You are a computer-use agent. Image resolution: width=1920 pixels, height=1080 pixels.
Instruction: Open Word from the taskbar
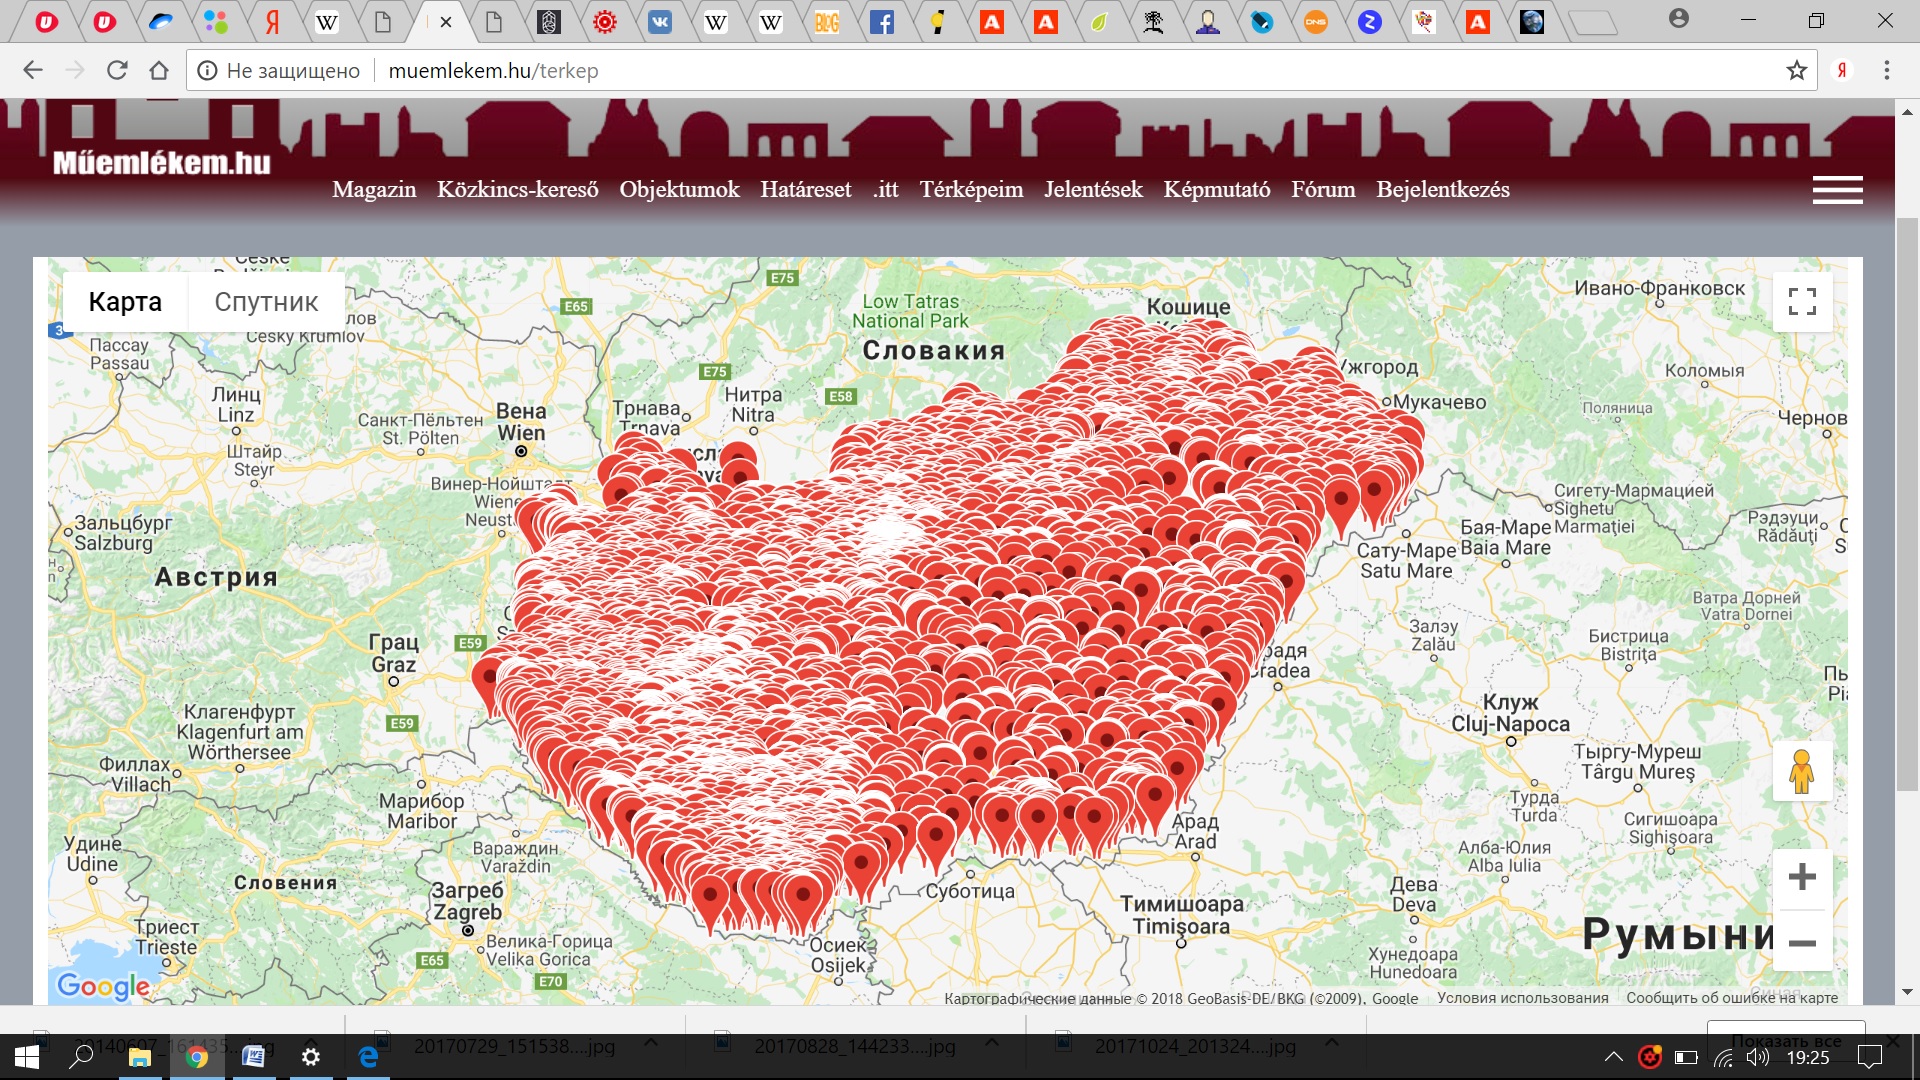pyautogui.click(x=253, y=1057)
